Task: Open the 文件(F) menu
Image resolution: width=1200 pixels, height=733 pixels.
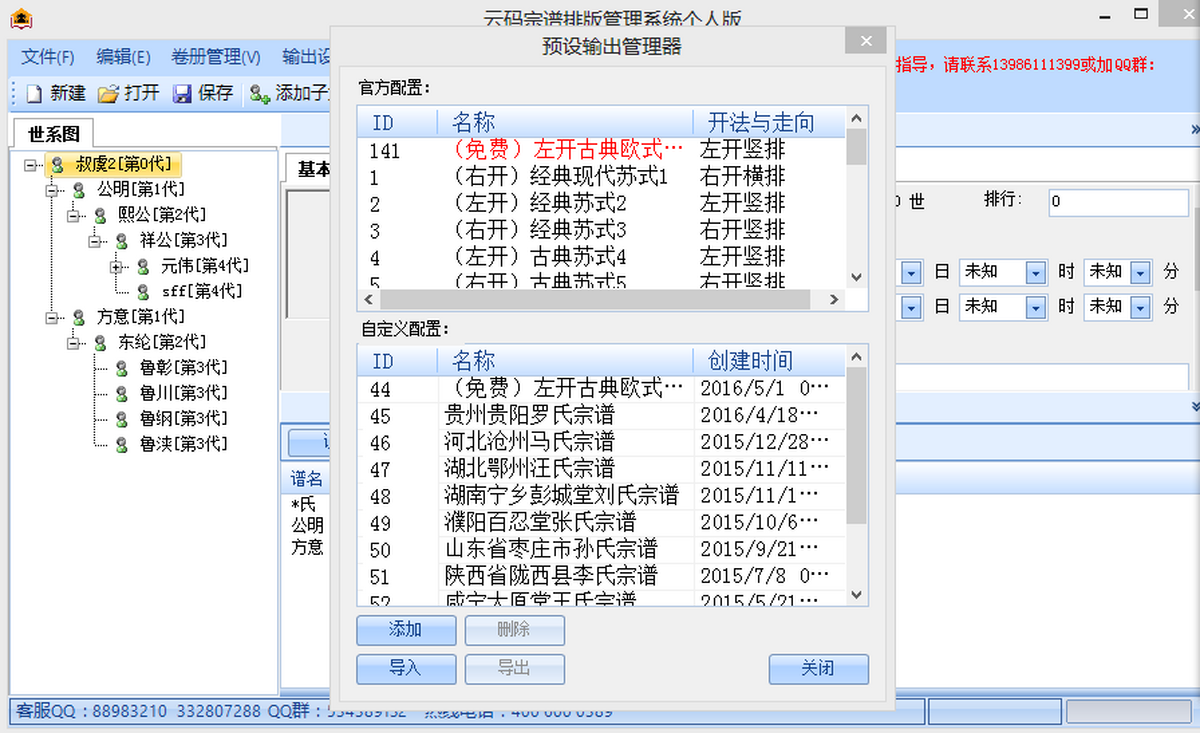Action: [48, 57]
